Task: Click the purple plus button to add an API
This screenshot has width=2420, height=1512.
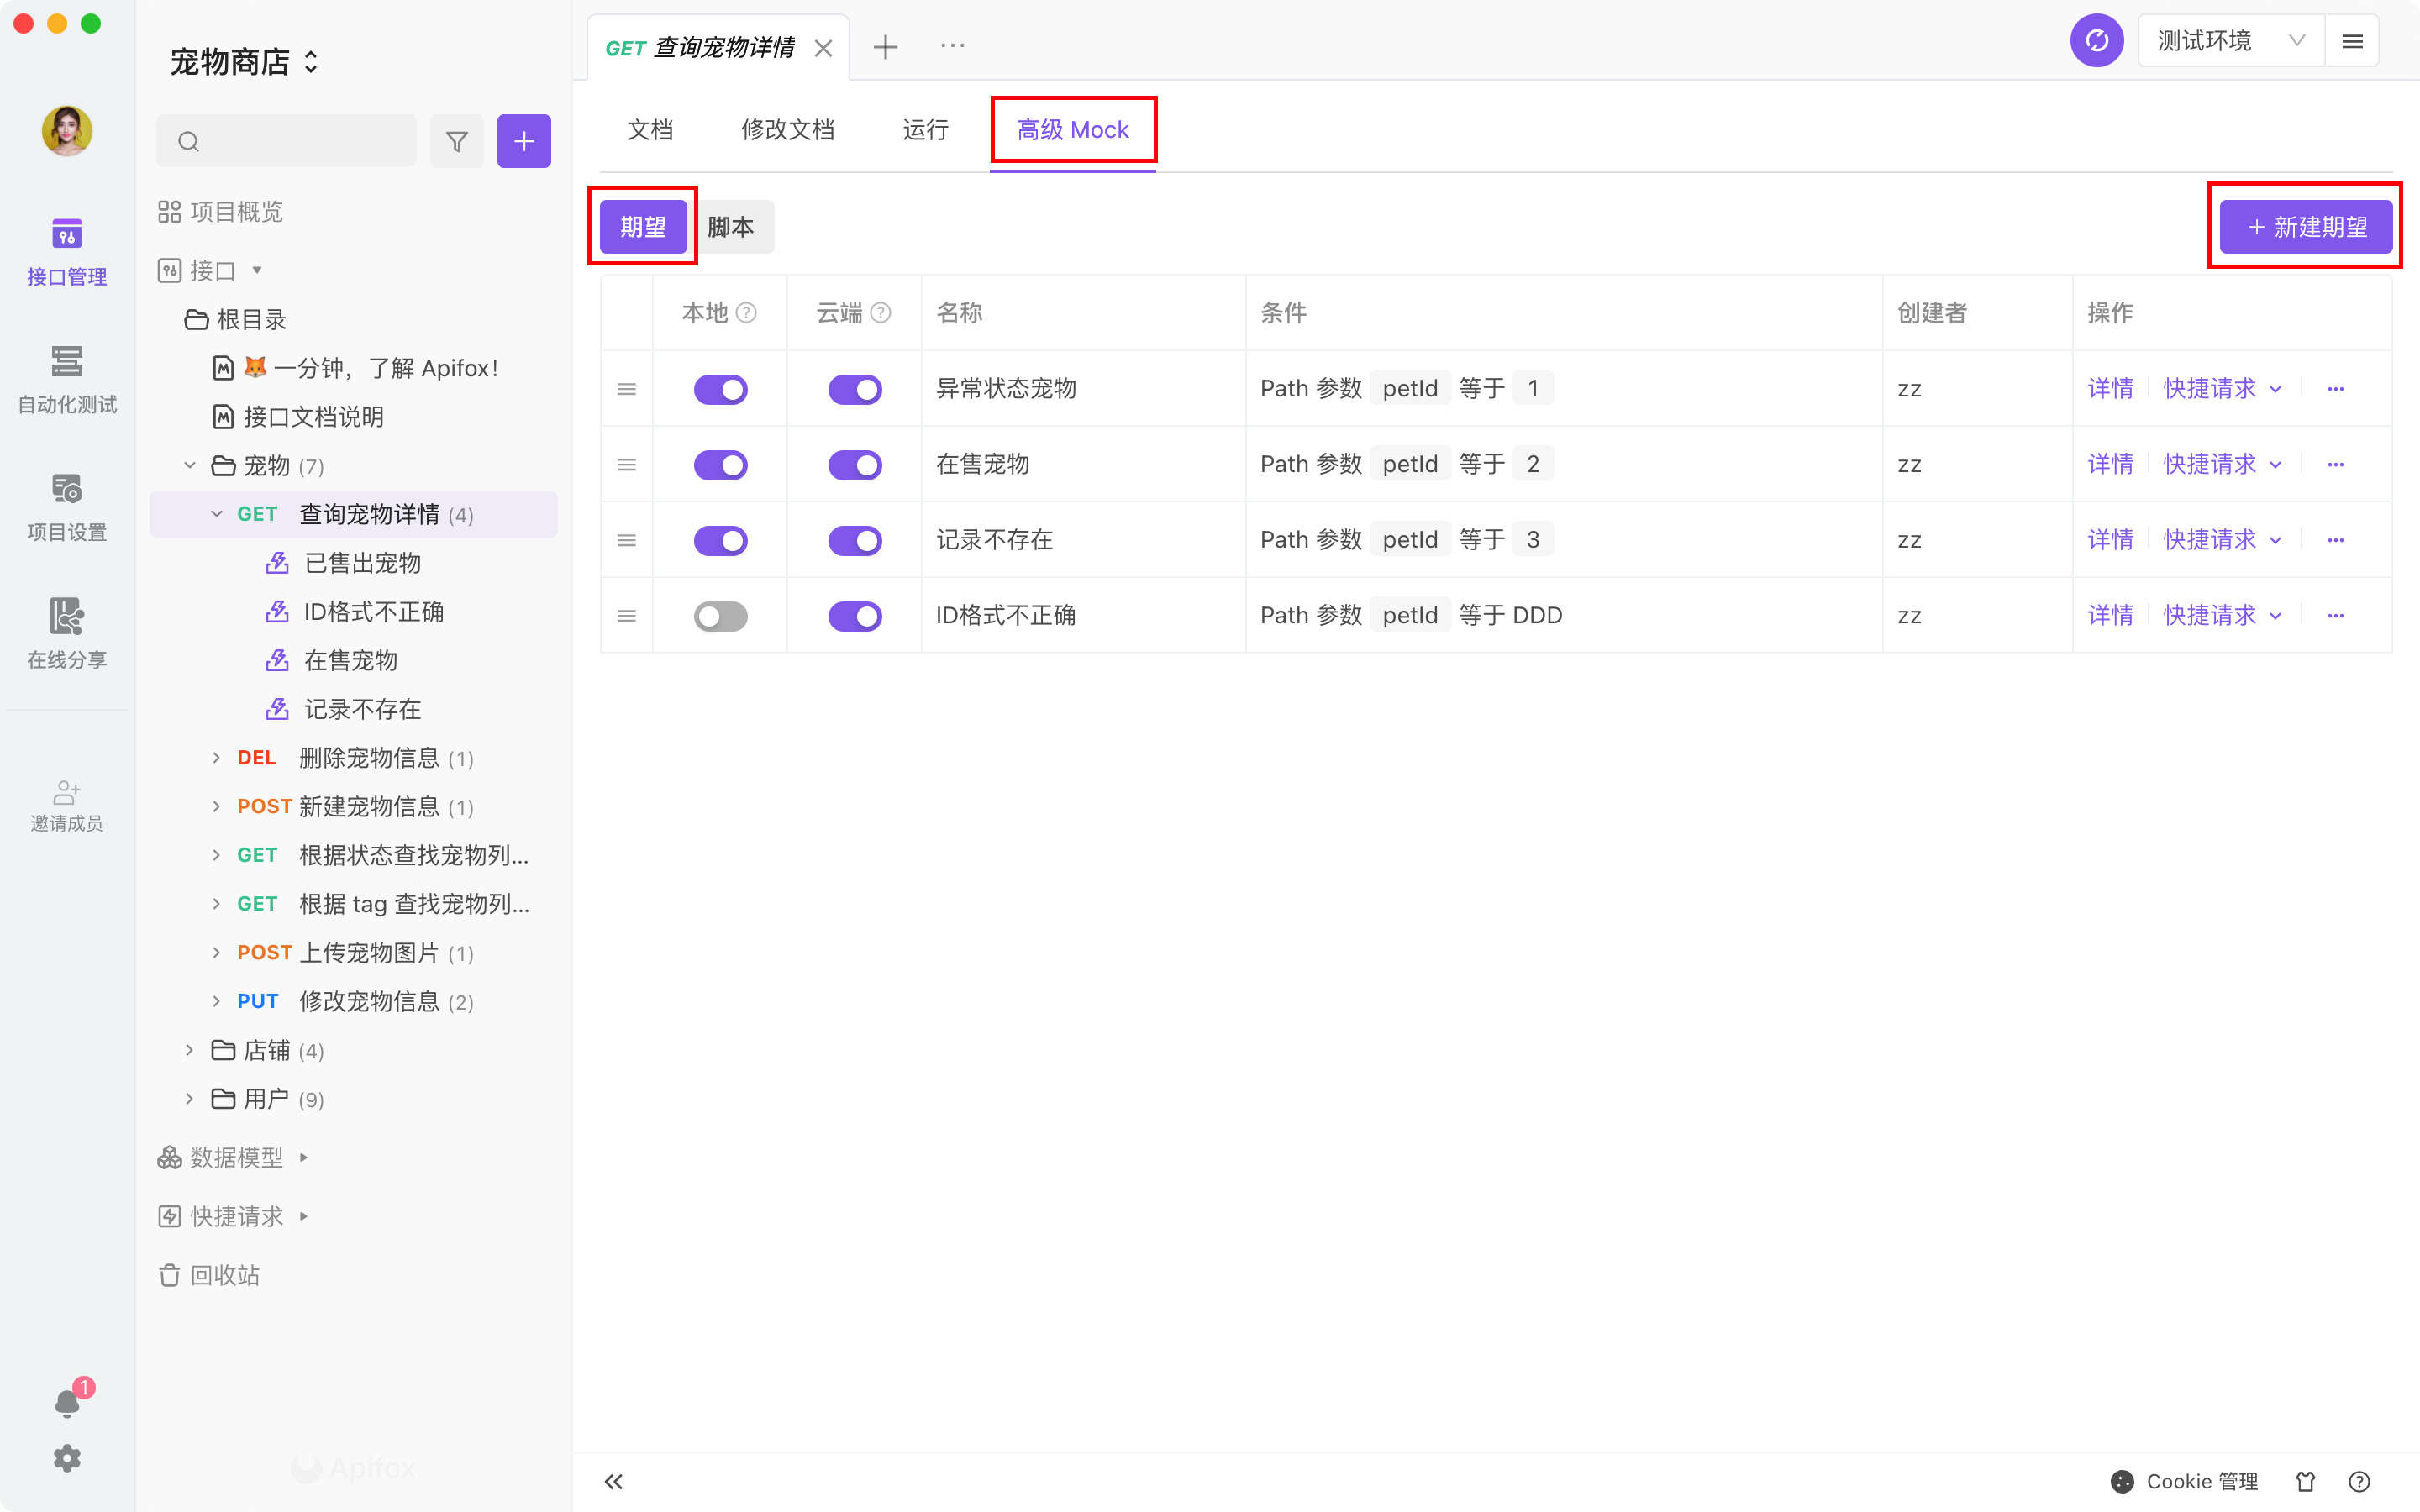Action: (x=524, y=141)
